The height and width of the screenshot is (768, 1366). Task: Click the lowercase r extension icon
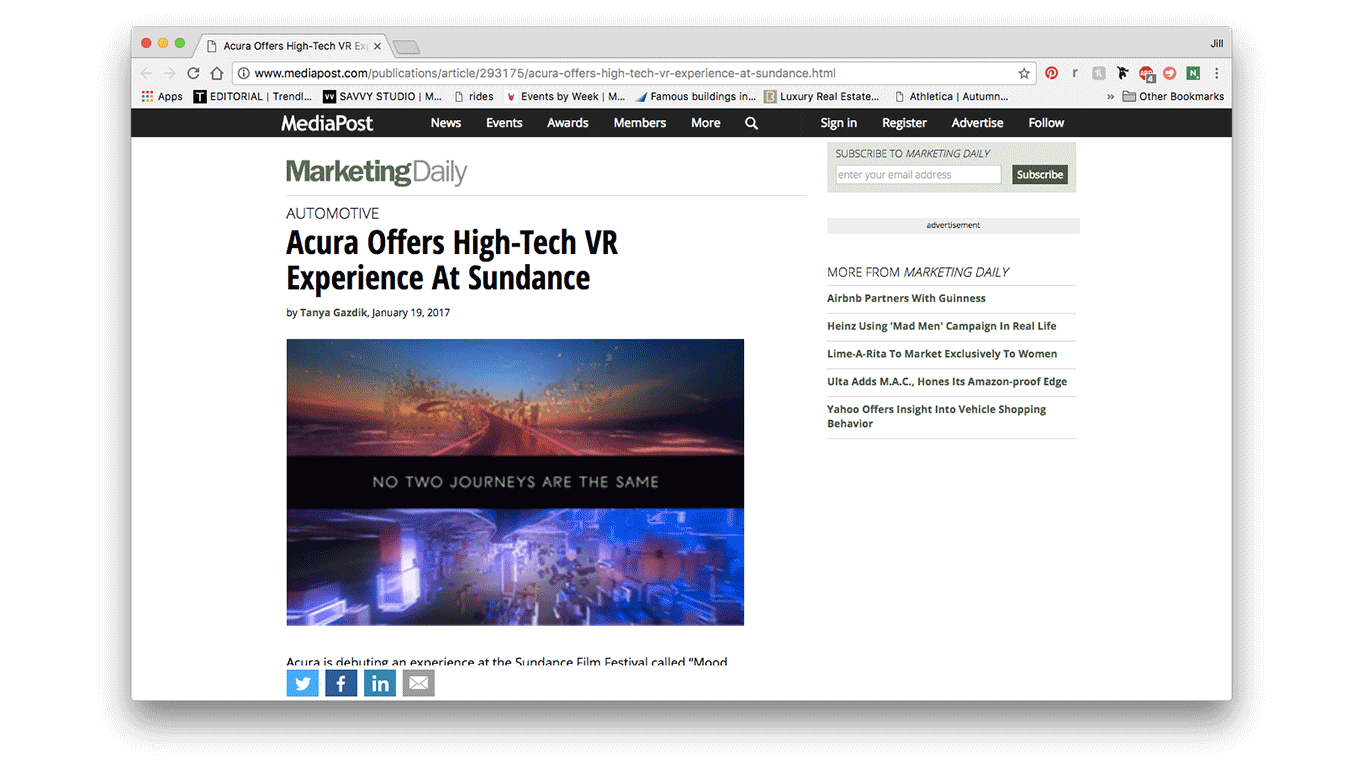1075,73
